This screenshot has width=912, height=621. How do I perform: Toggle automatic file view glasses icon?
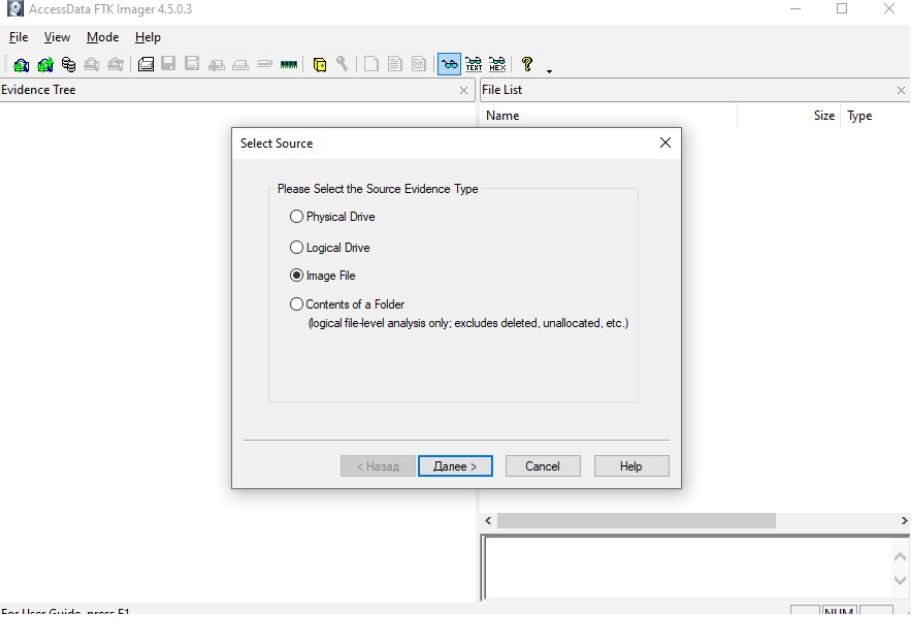(449, 64)
